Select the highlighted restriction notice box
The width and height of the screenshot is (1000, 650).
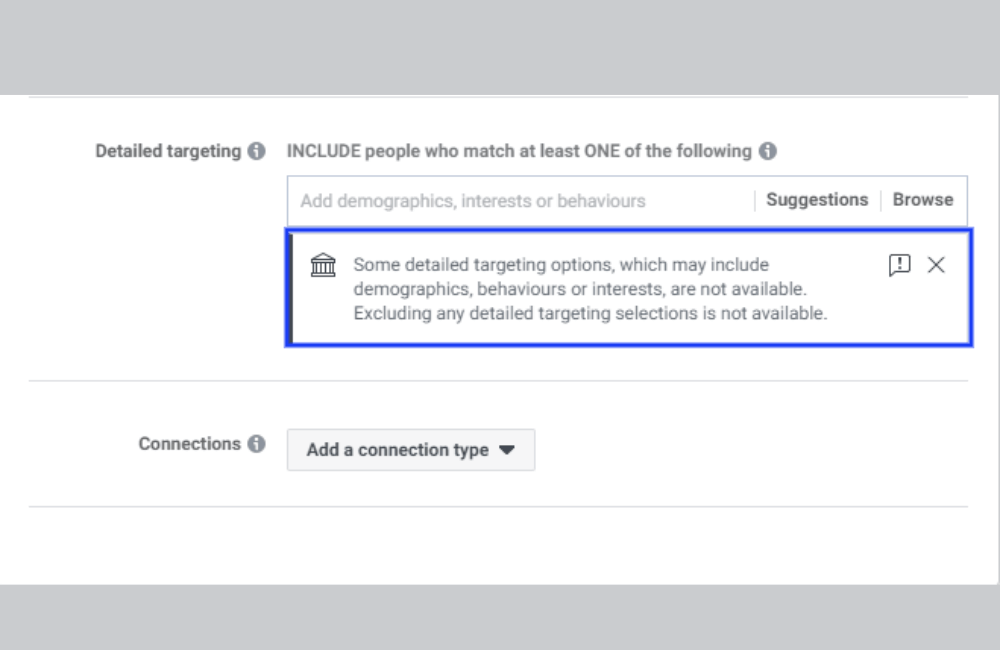(628, 288)
